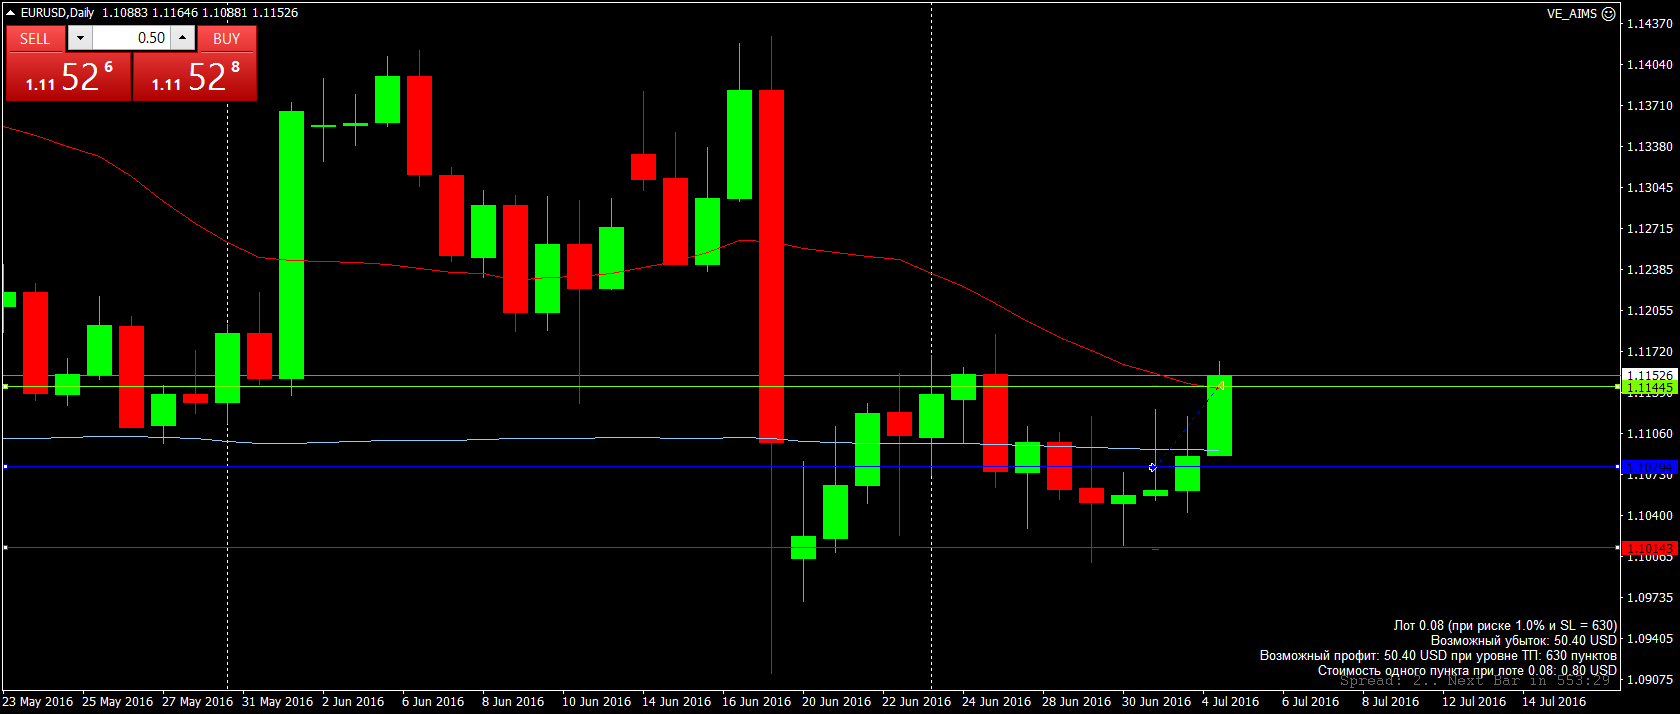This screenshot has width=1680, height=714.
Task: Click the VE_AIMS expert label
Action: [x=1572, y=14]
